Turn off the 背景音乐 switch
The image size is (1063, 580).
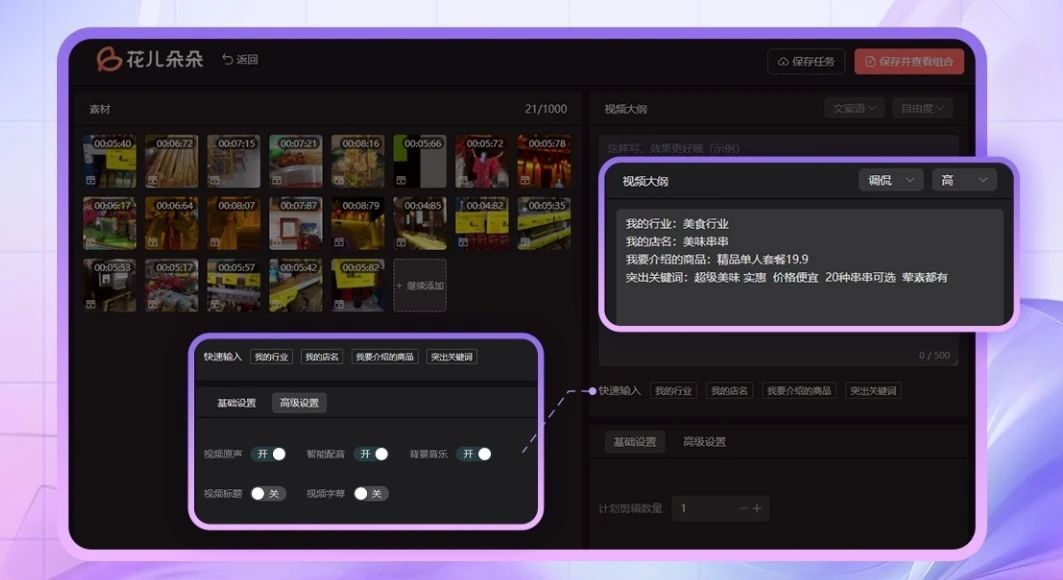pyautogui.click(x=474, y=454)
